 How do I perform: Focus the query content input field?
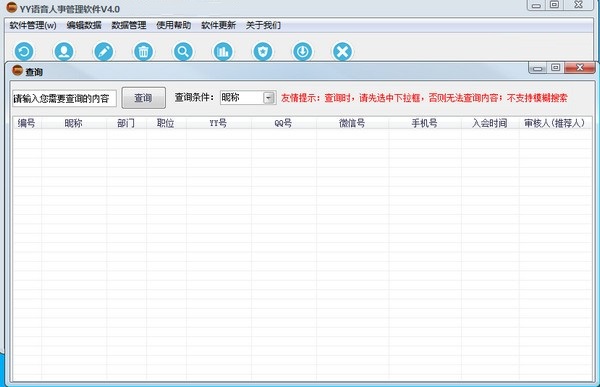coord(64,99)
